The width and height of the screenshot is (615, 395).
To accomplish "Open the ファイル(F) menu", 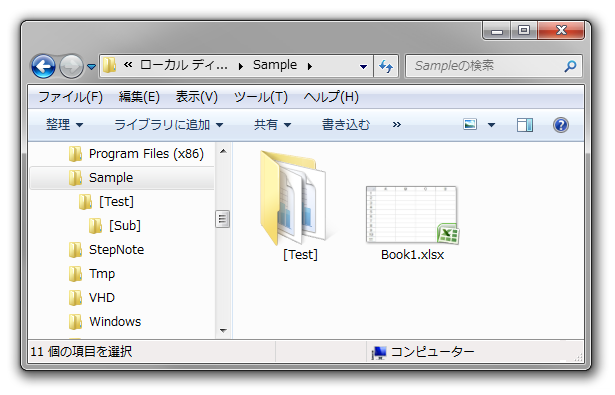I will pos(71,97).
